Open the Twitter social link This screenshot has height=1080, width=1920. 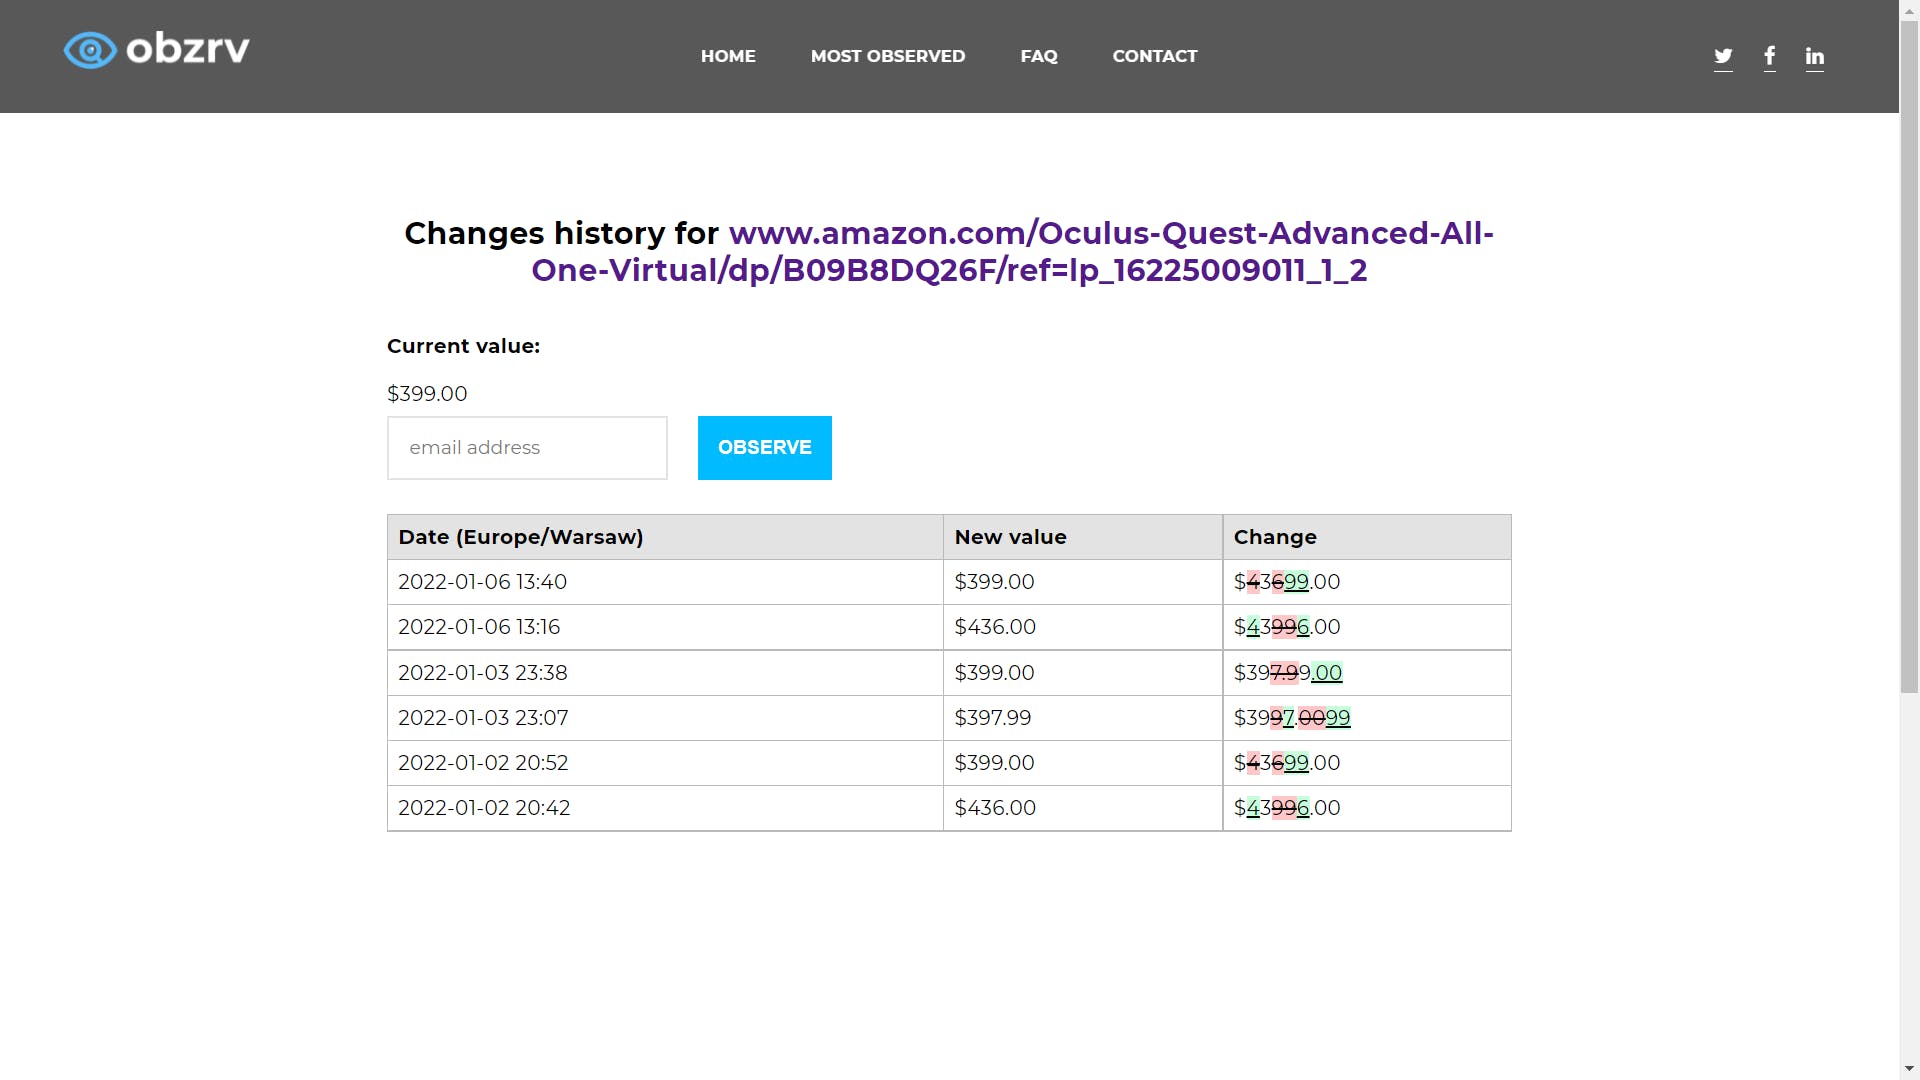click(x=1723, y=56)
